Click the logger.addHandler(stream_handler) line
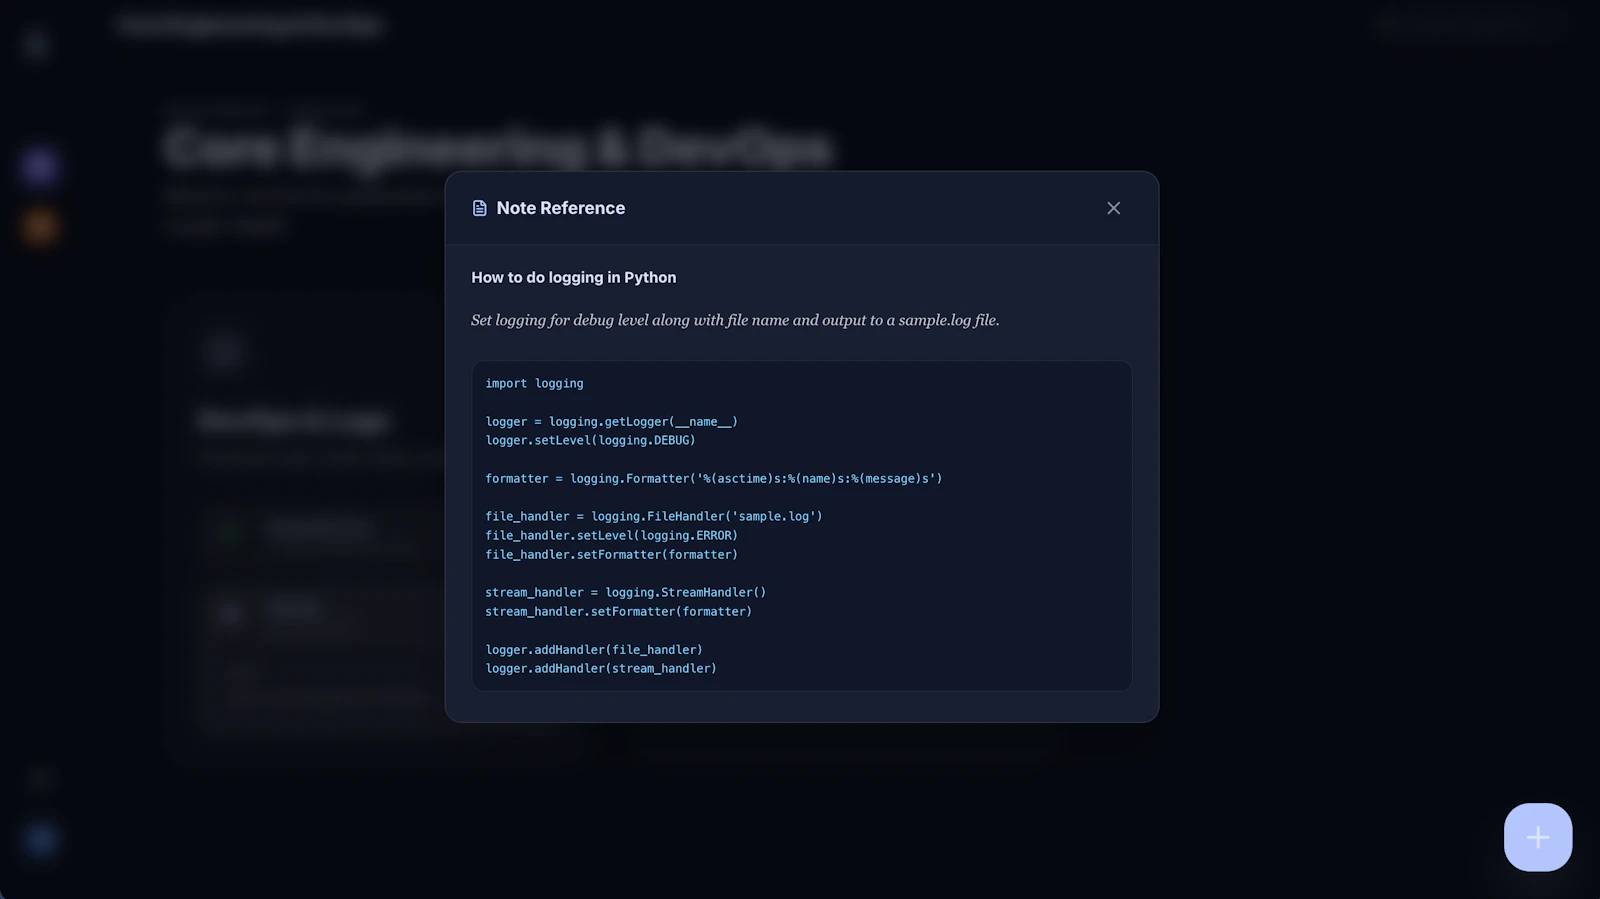 coord(601,668)
